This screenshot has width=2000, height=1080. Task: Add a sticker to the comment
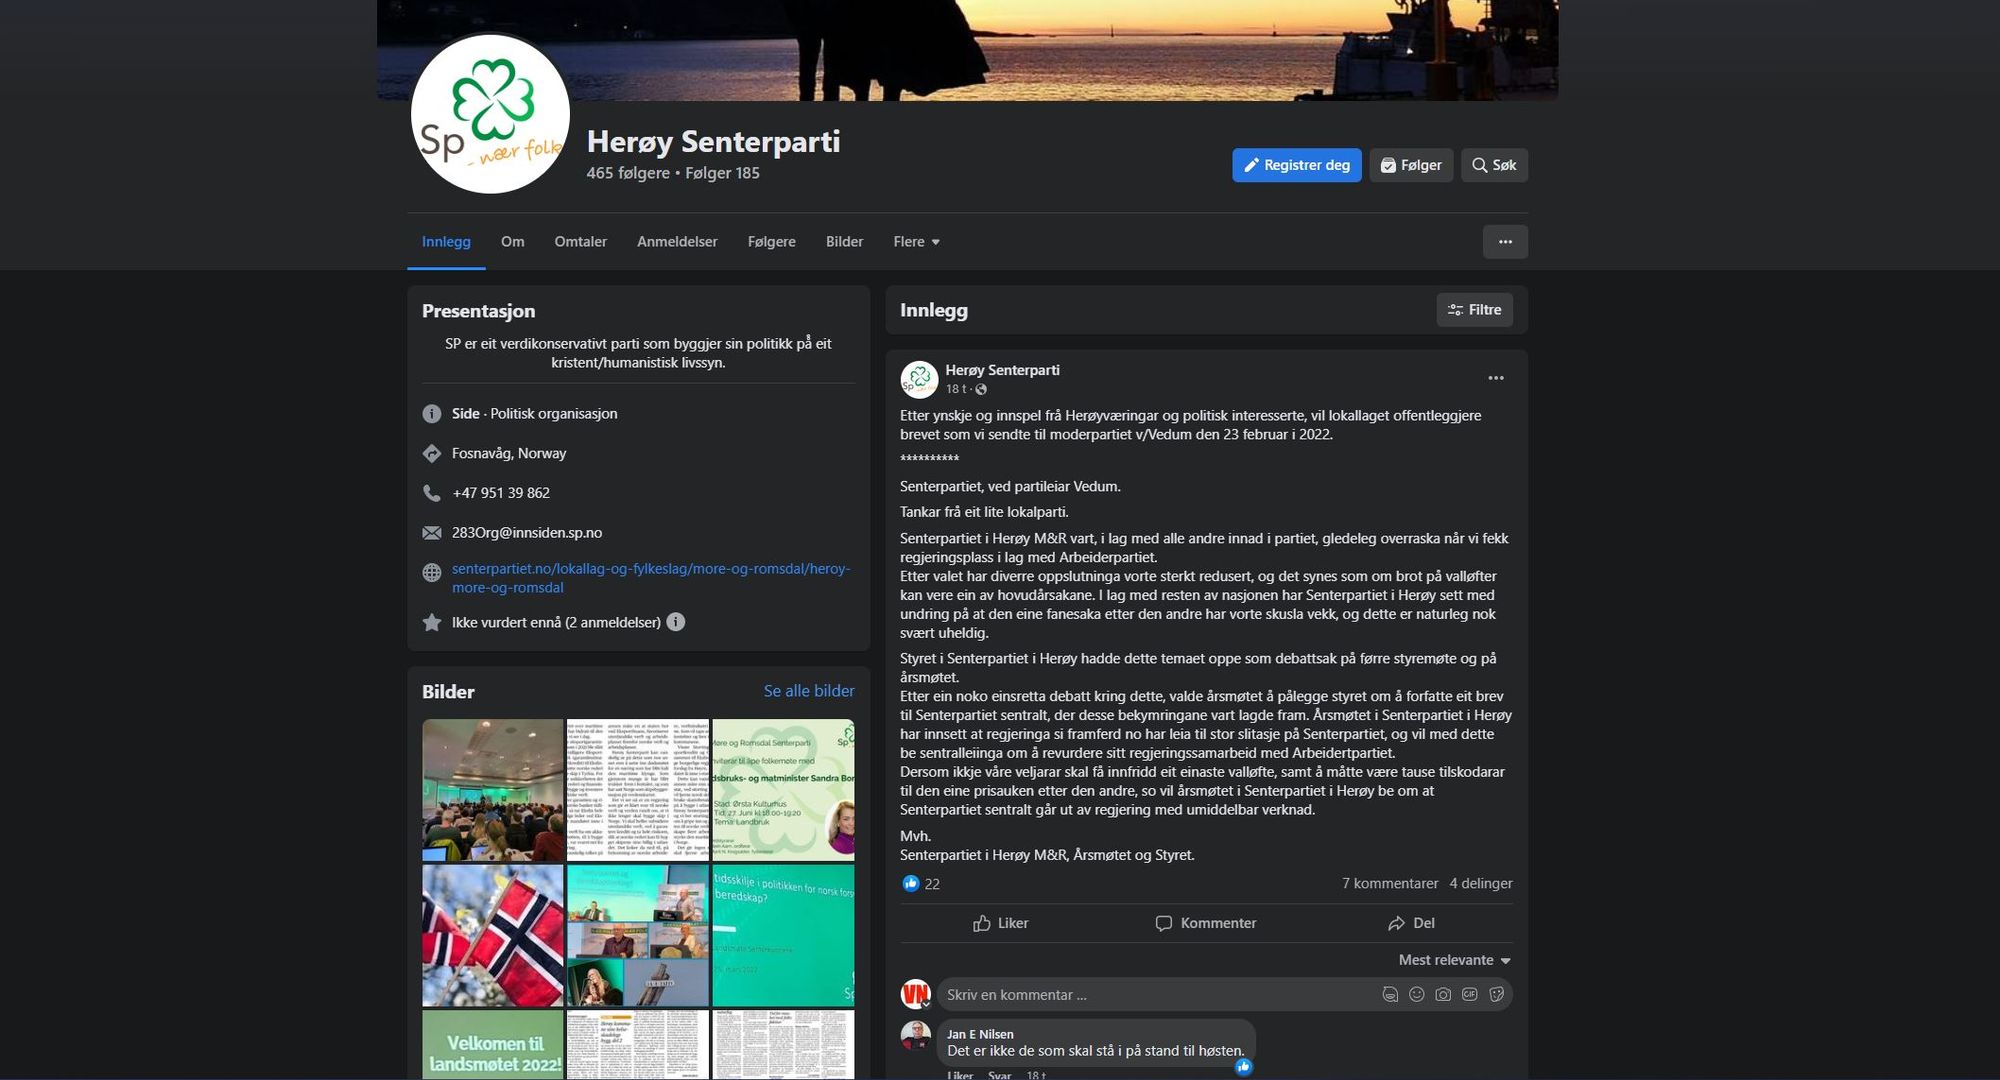1497,994
